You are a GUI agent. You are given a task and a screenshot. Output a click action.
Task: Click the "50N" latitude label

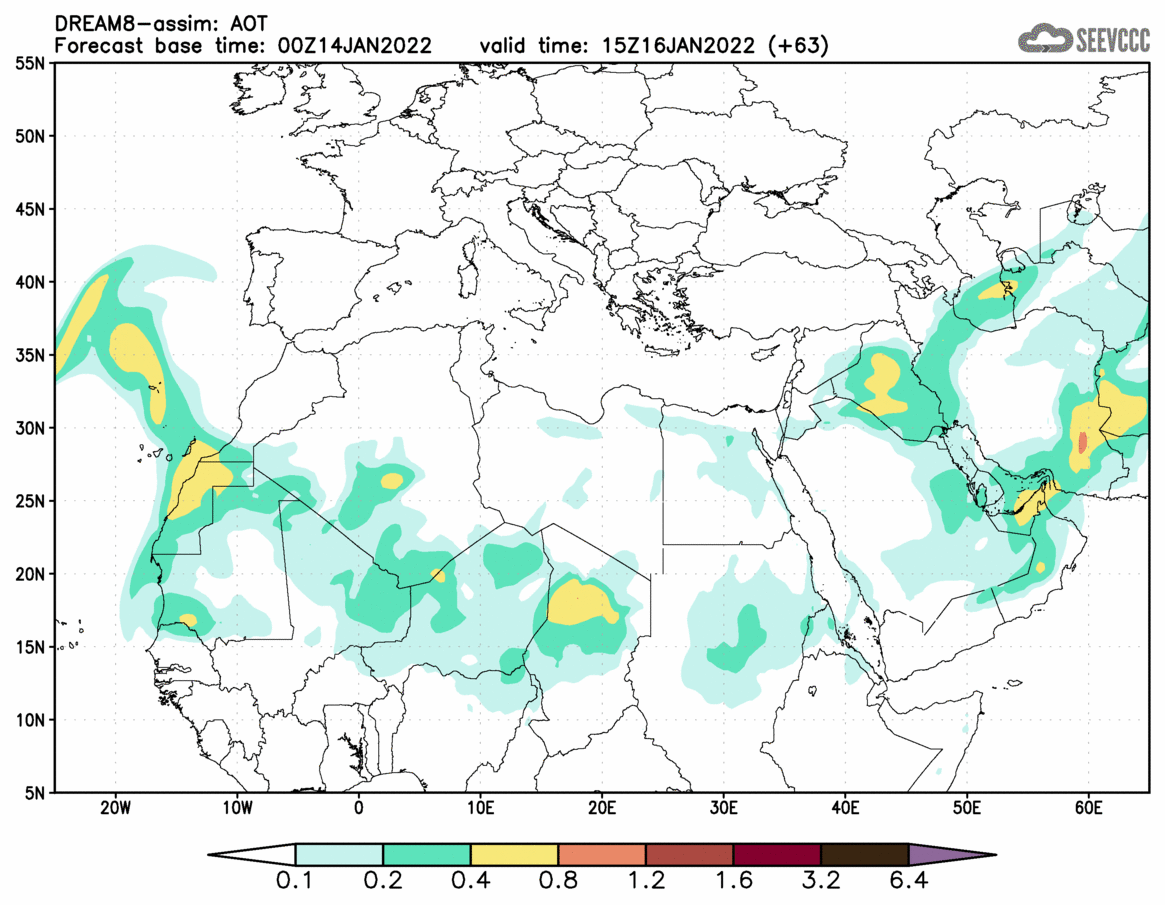tap(30, 137)
